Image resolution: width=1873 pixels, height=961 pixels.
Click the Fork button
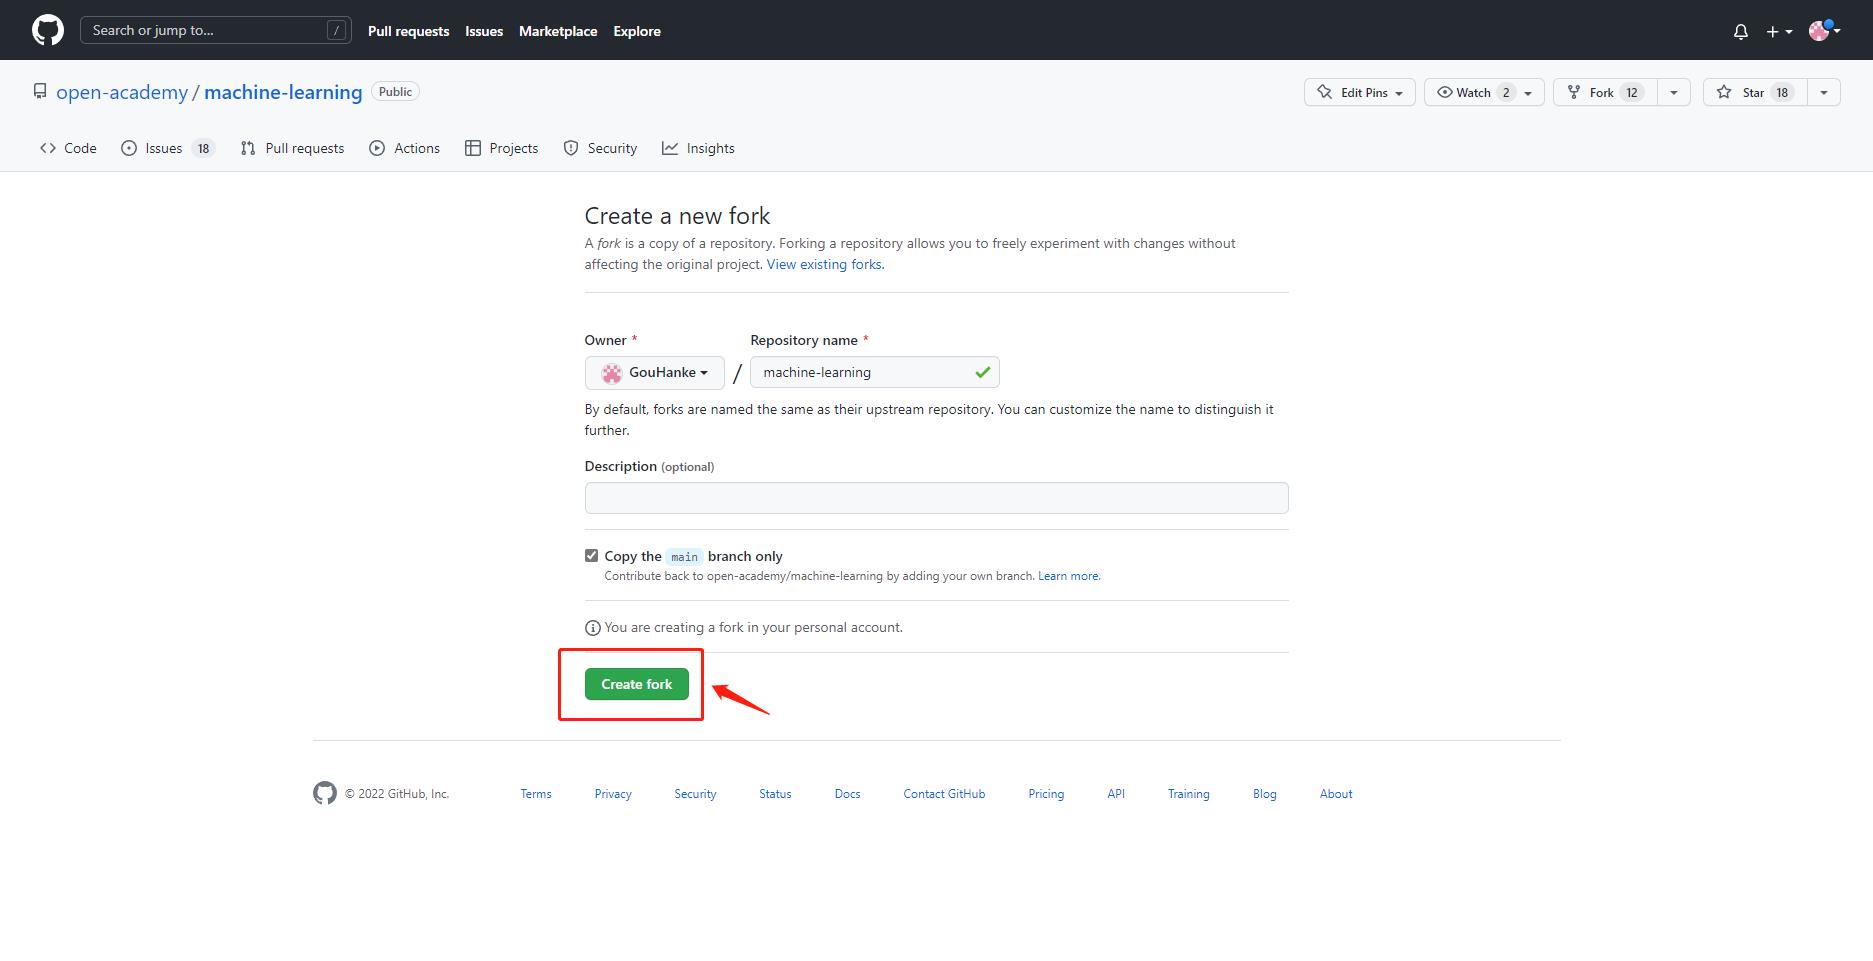tap(1604, 92)
